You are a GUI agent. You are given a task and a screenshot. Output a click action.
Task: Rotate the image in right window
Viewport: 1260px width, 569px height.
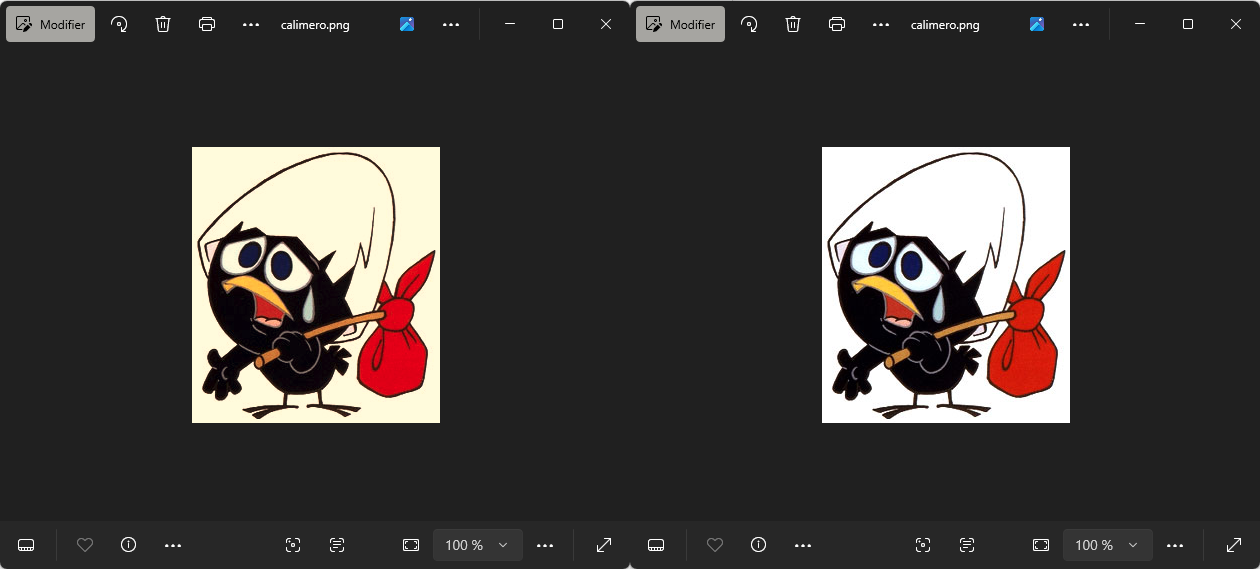[x=749, y=24]
